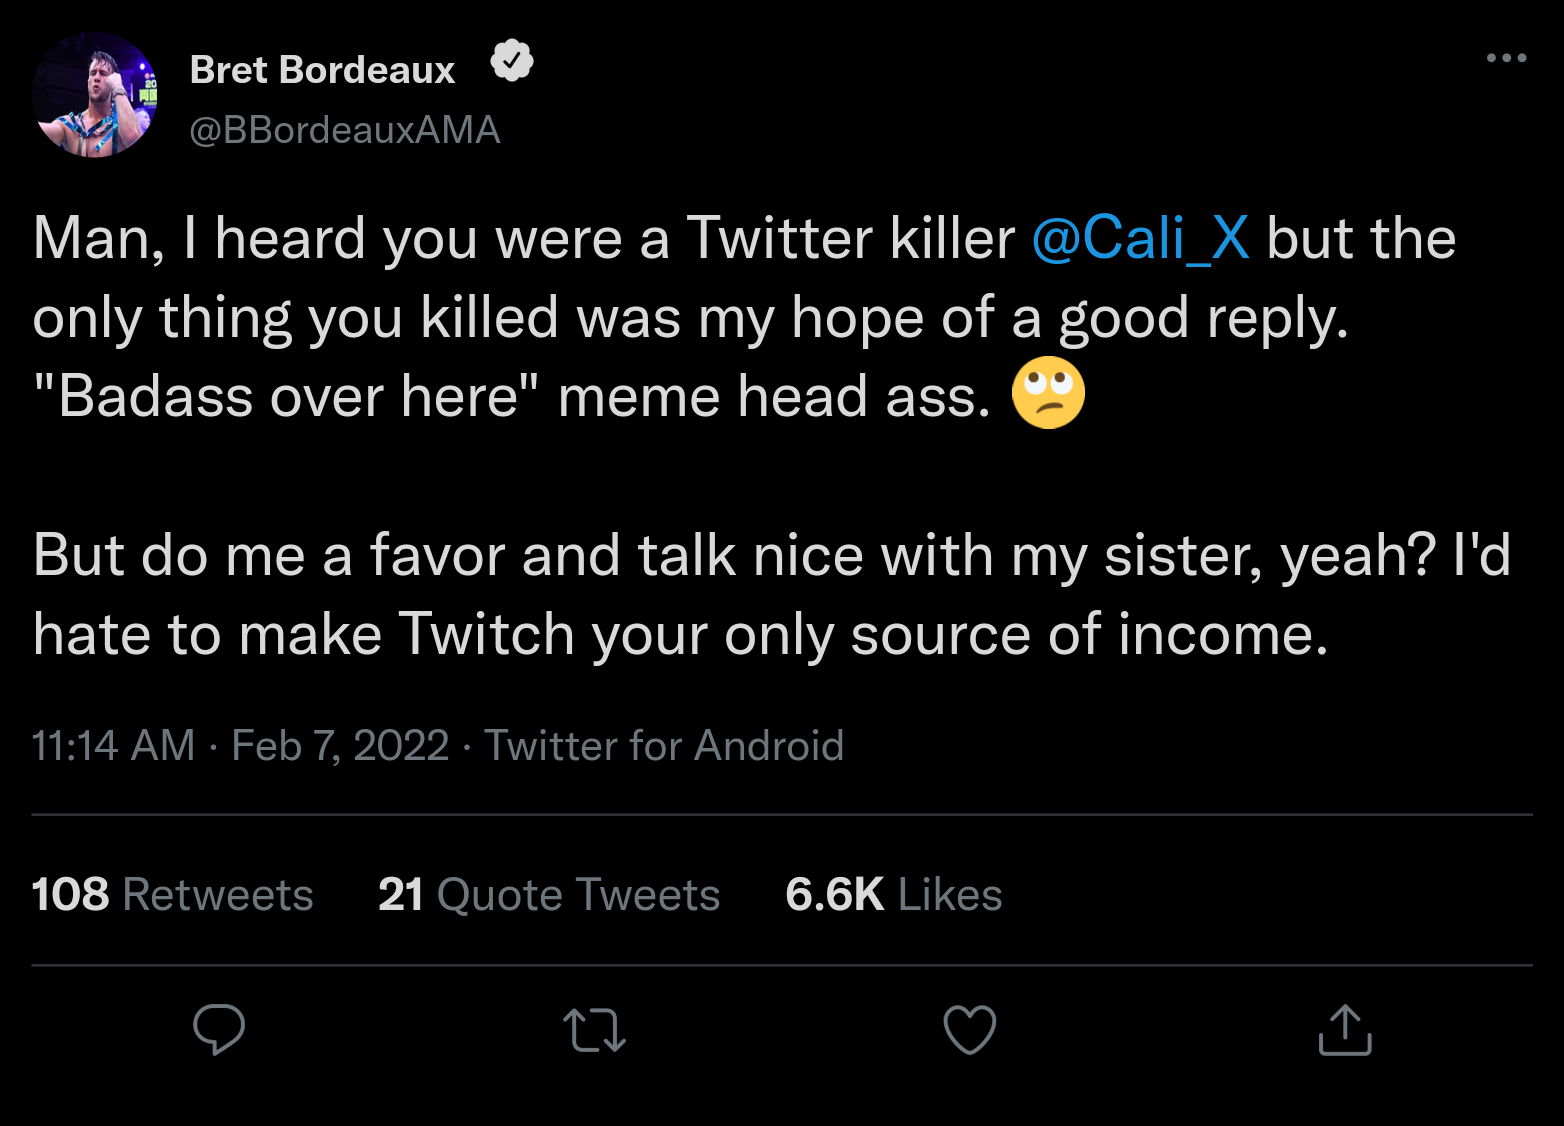Screen dimensions: 1564x1126
Task: Retweet using the arrows icon
Action: tap(594, 1030)
